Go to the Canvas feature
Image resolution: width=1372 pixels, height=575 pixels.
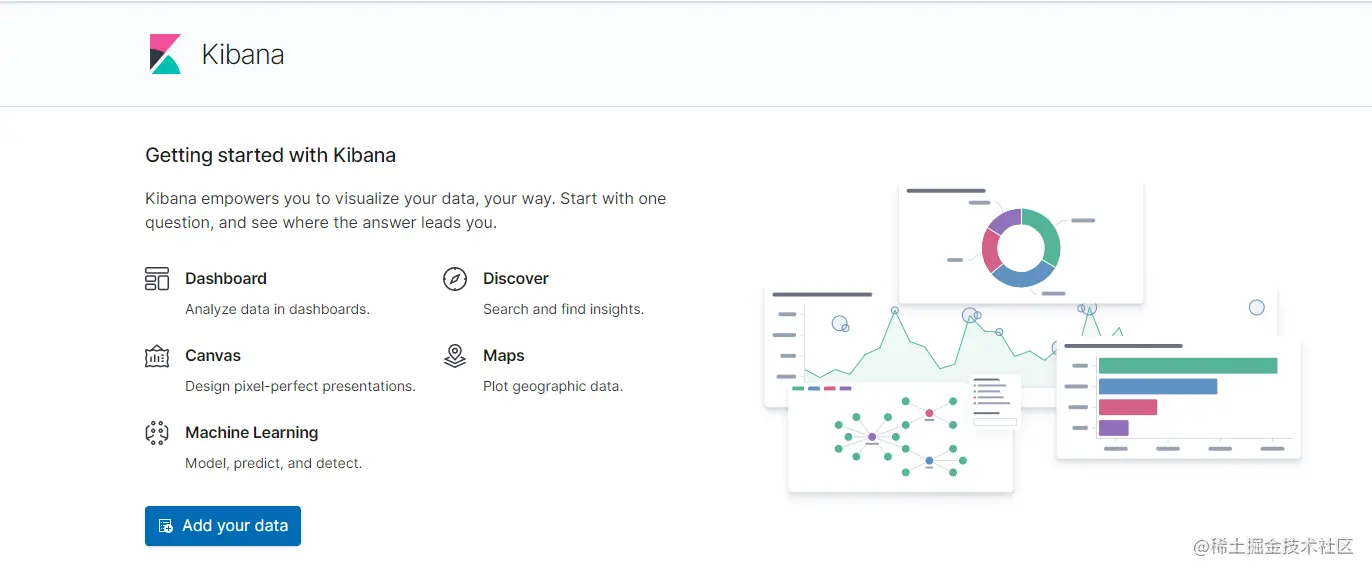(213, 356)
